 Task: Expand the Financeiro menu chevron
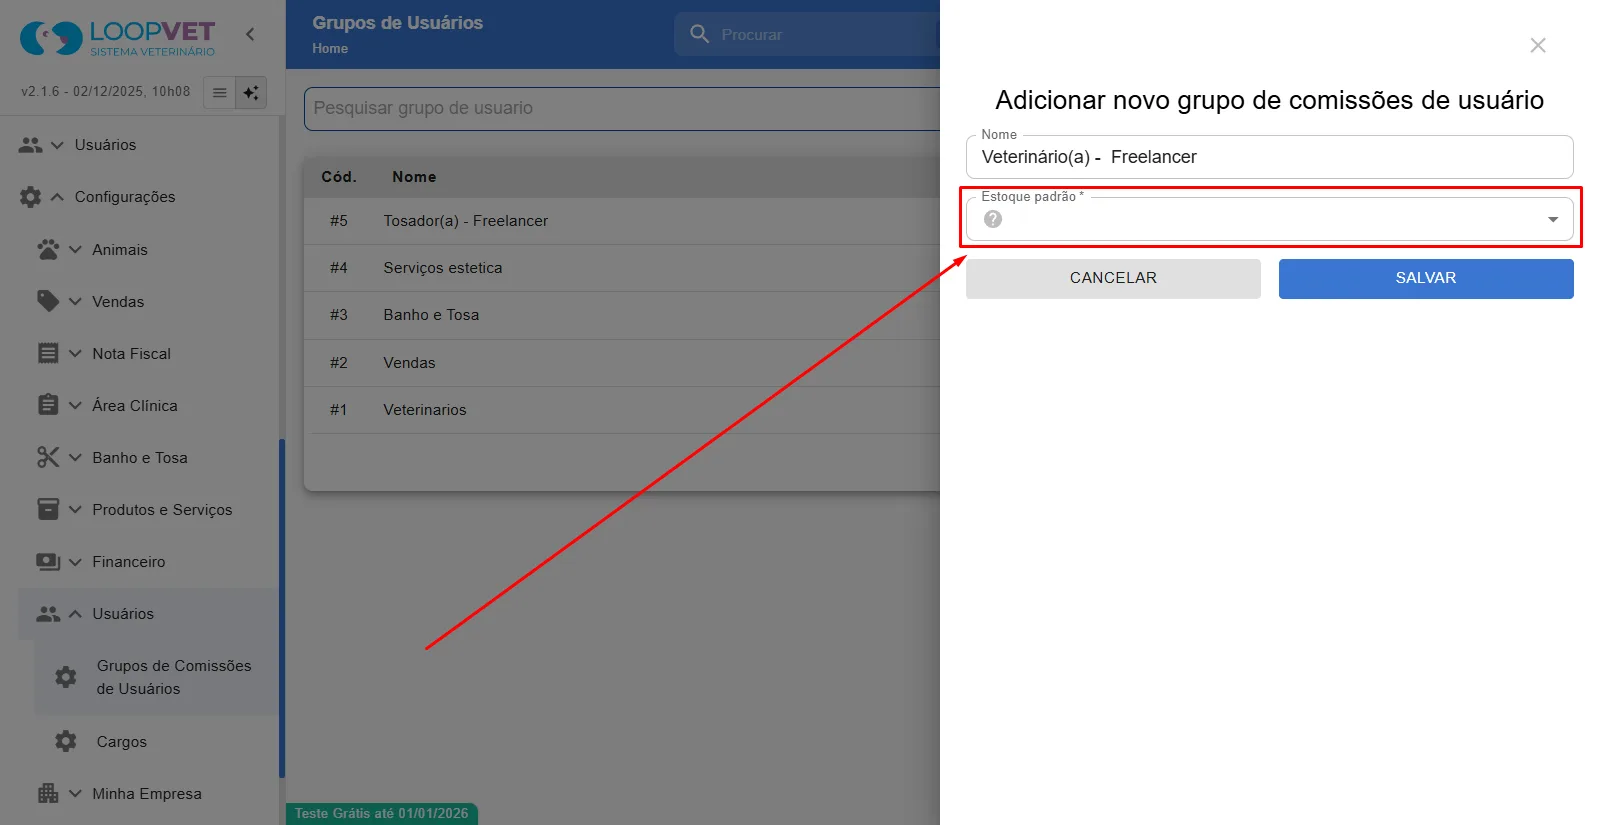coord(75,562)
